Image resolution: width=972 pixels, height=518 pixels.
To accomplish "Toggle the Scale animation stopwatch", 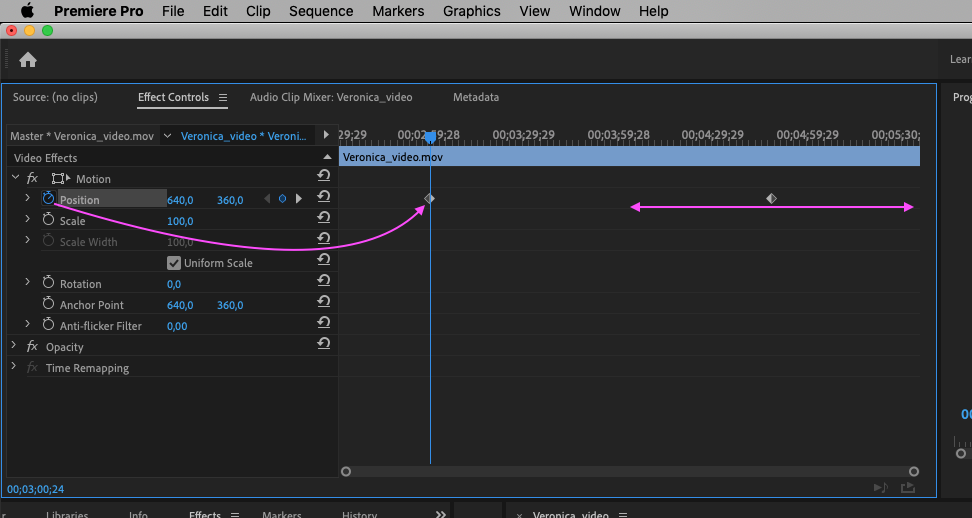I will click(48, 220).
